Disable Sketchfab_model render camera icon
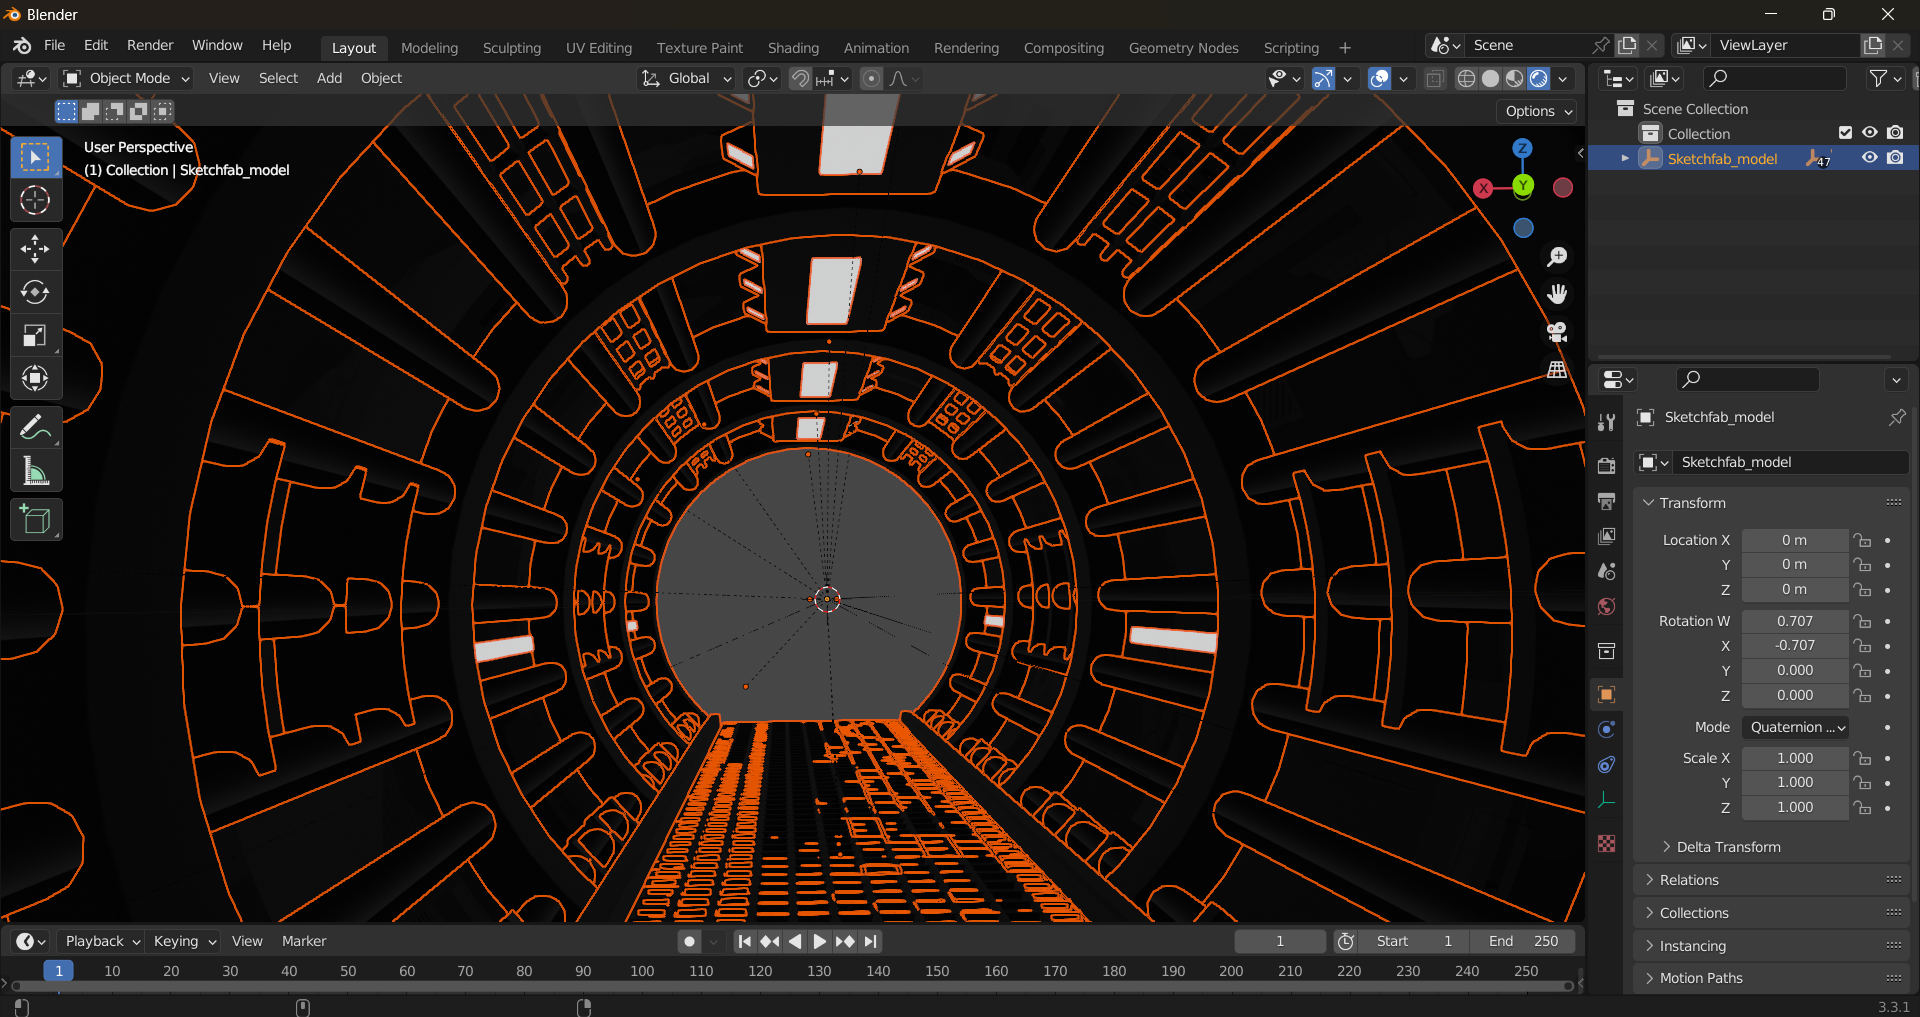 (x=1895, y=158)
